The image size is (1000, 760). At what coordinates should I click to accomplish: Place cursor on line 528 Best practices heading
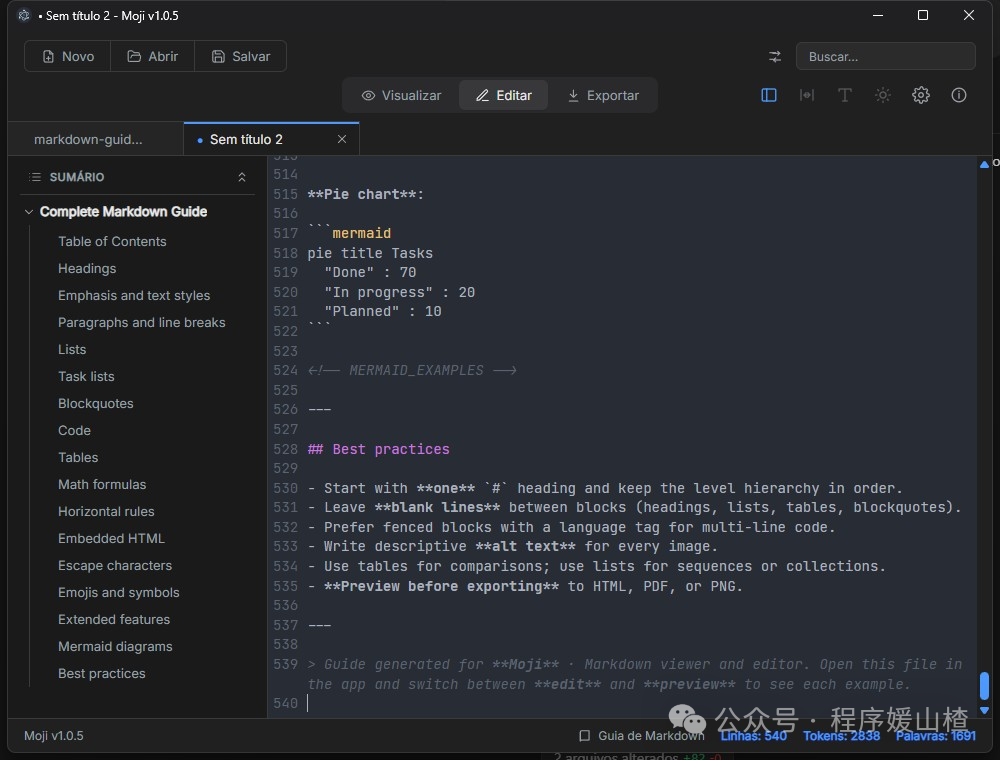point(378,449)
